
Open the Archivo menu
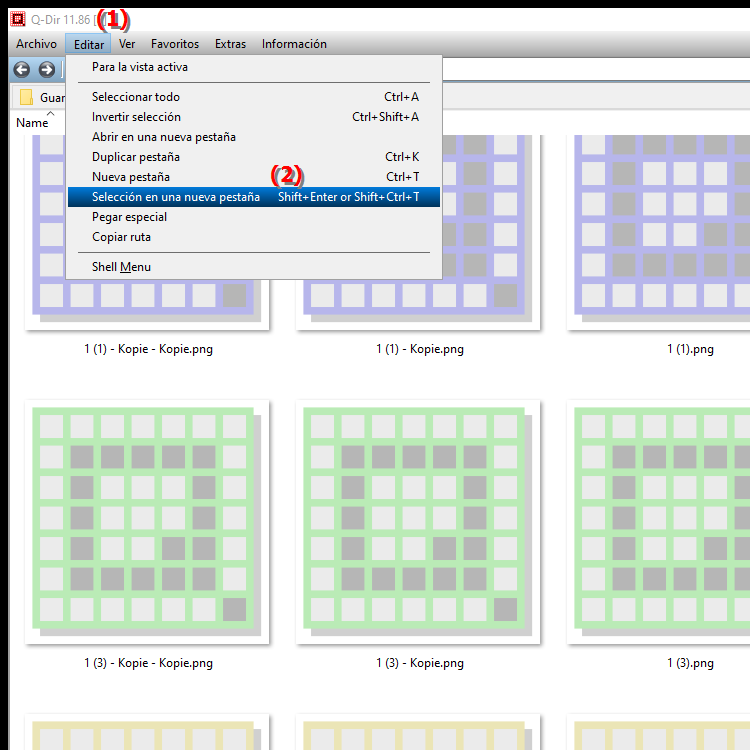(x=36, y=44)
